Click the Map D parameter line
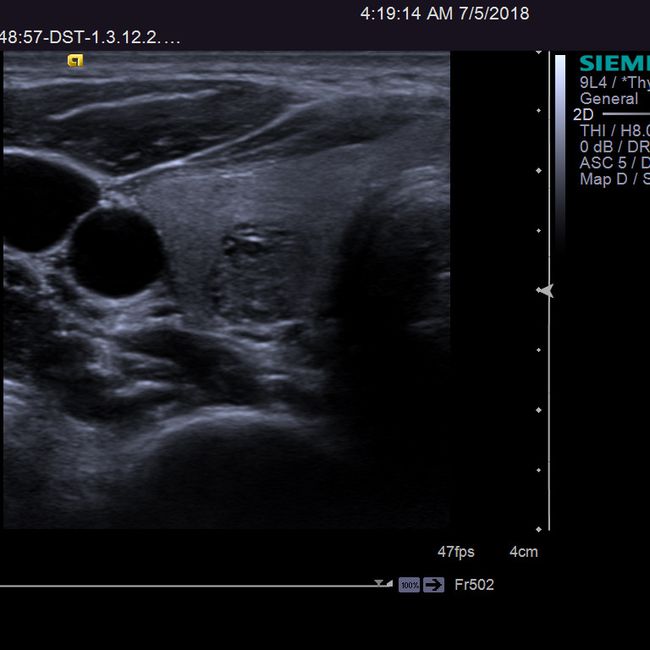The image size is (650, 650). (614, 179)
